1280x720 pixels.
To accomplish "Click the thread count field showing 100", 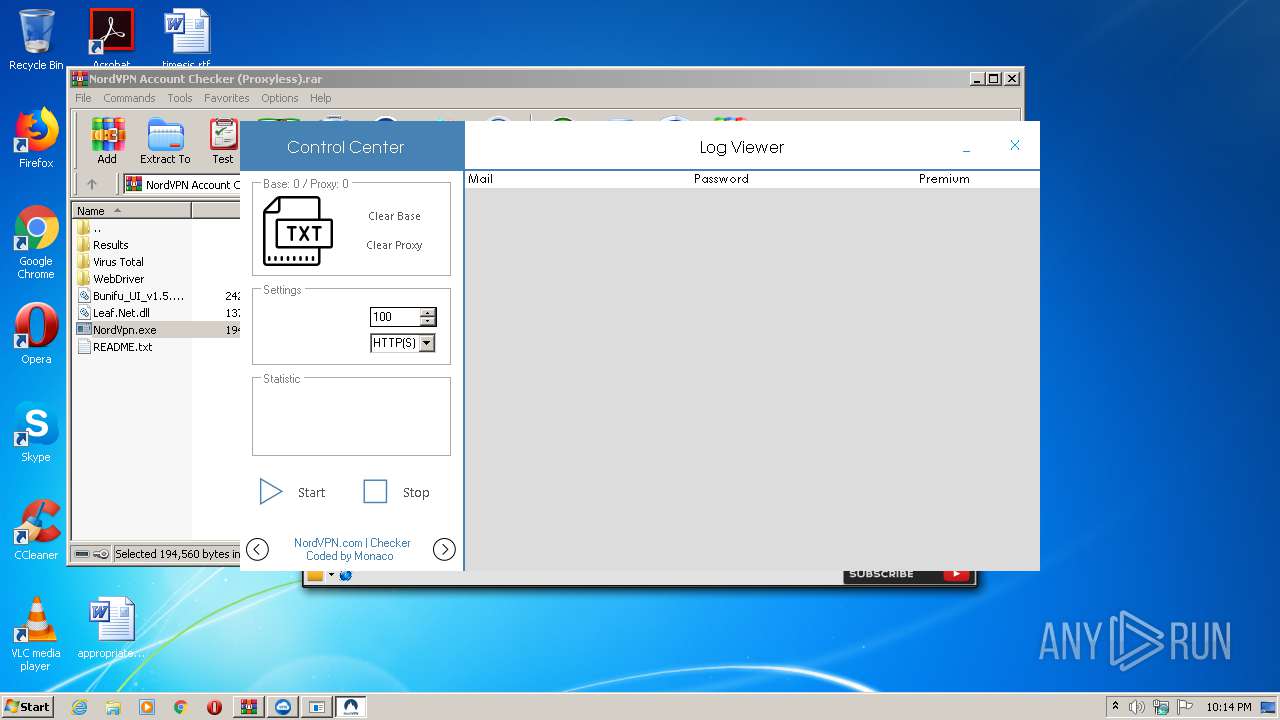I will click(395, 317).
